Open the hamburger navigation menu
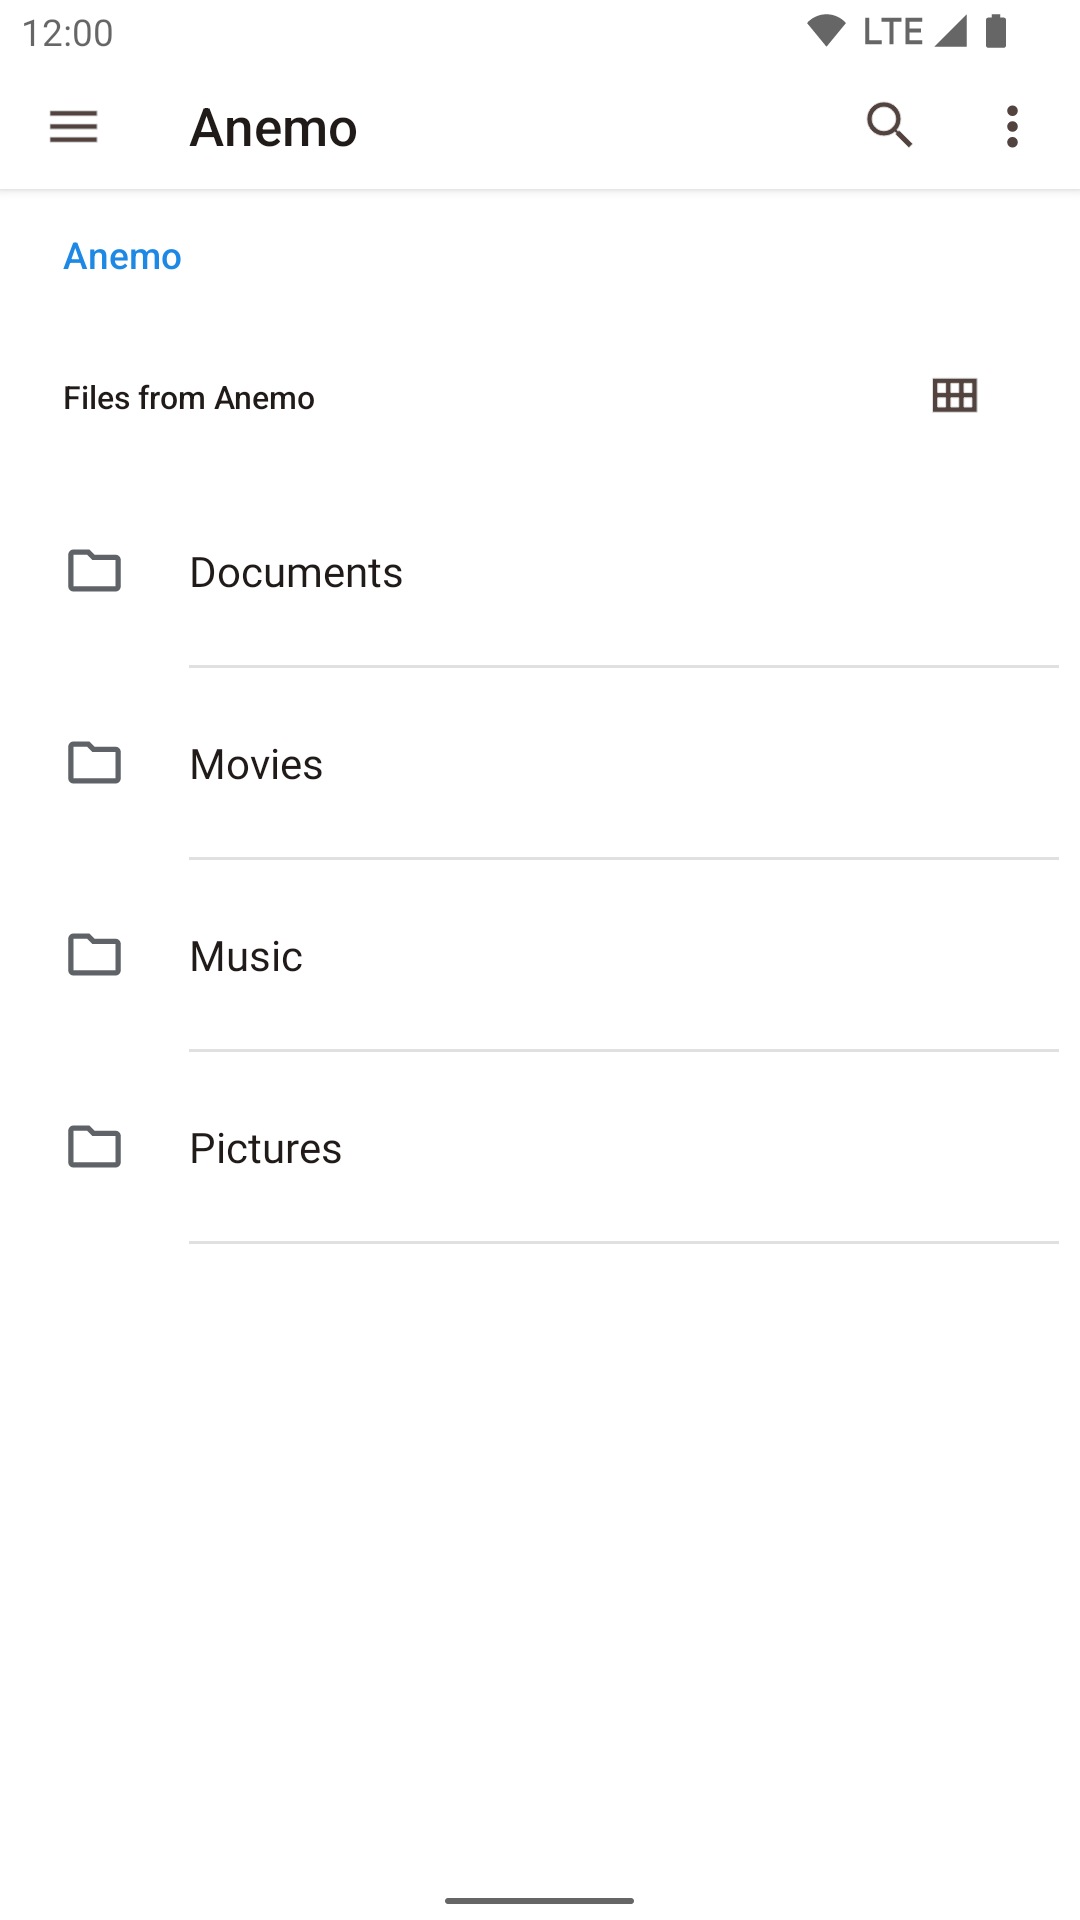Image resolution: width=1080 pixels, height=1920 pixels. click(x=73, y=127)
